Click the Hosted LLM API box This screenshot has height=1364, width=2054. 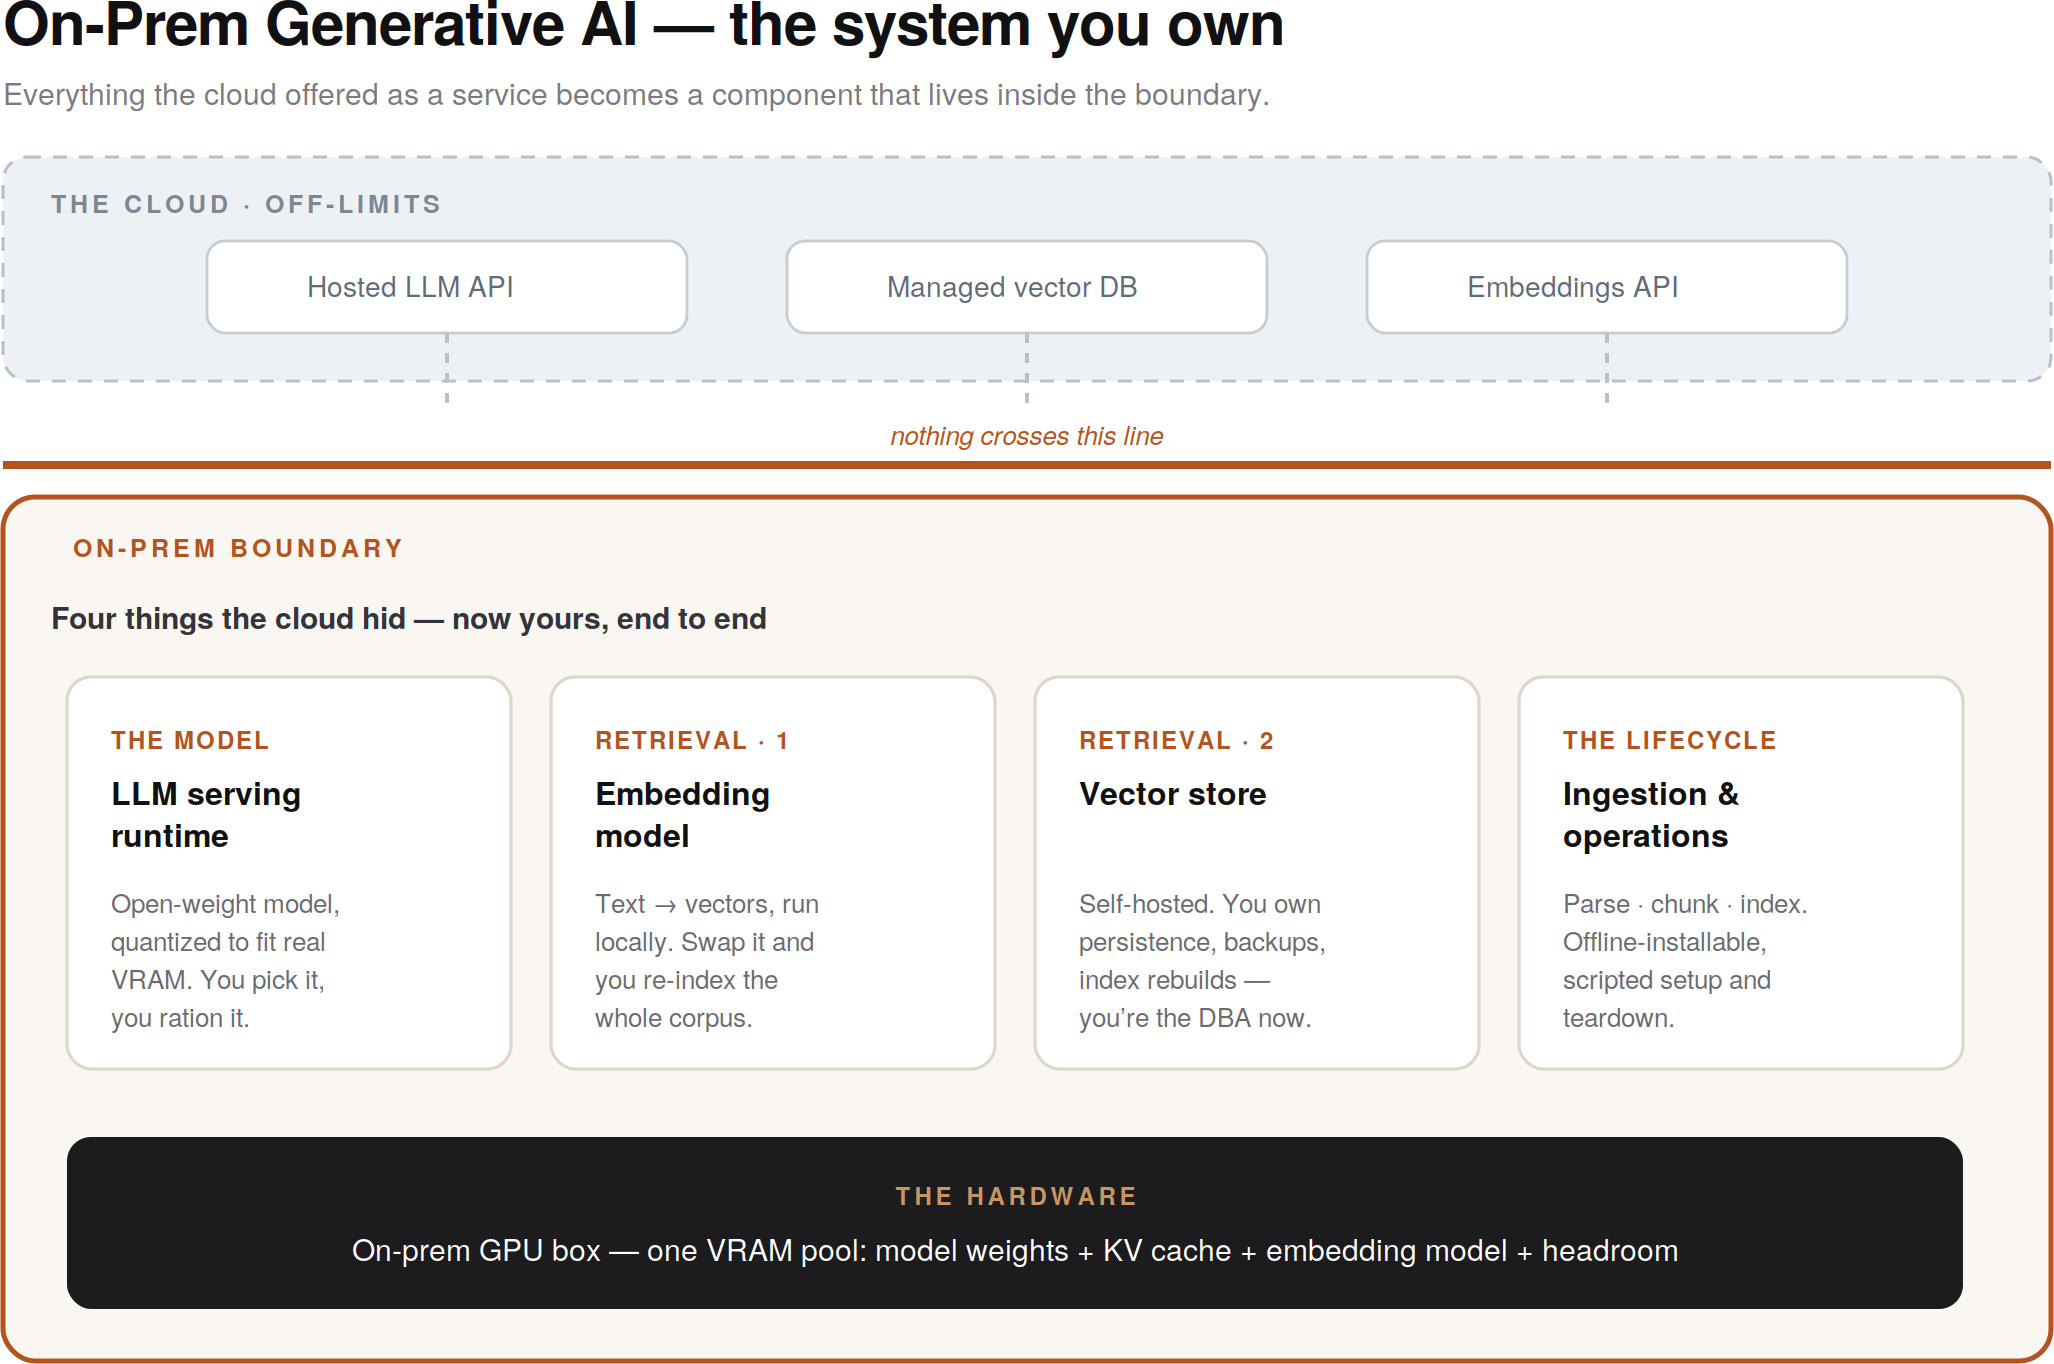(x=446, y=287)
